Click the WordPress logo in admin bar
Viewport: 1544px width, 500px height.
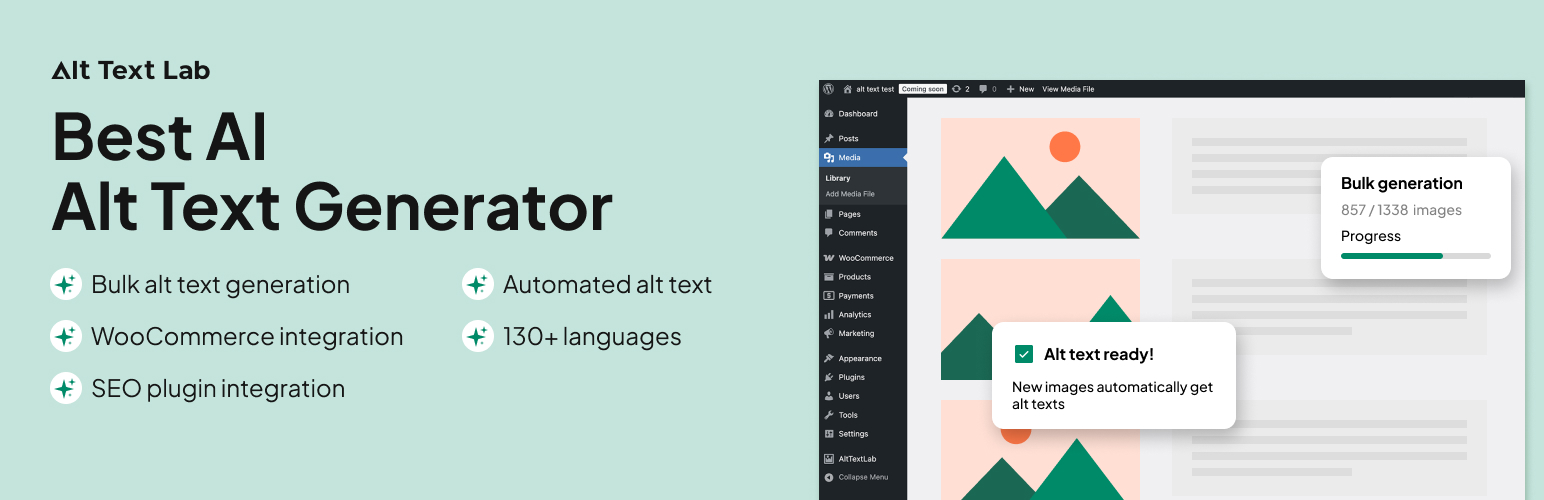pos(829,89)
